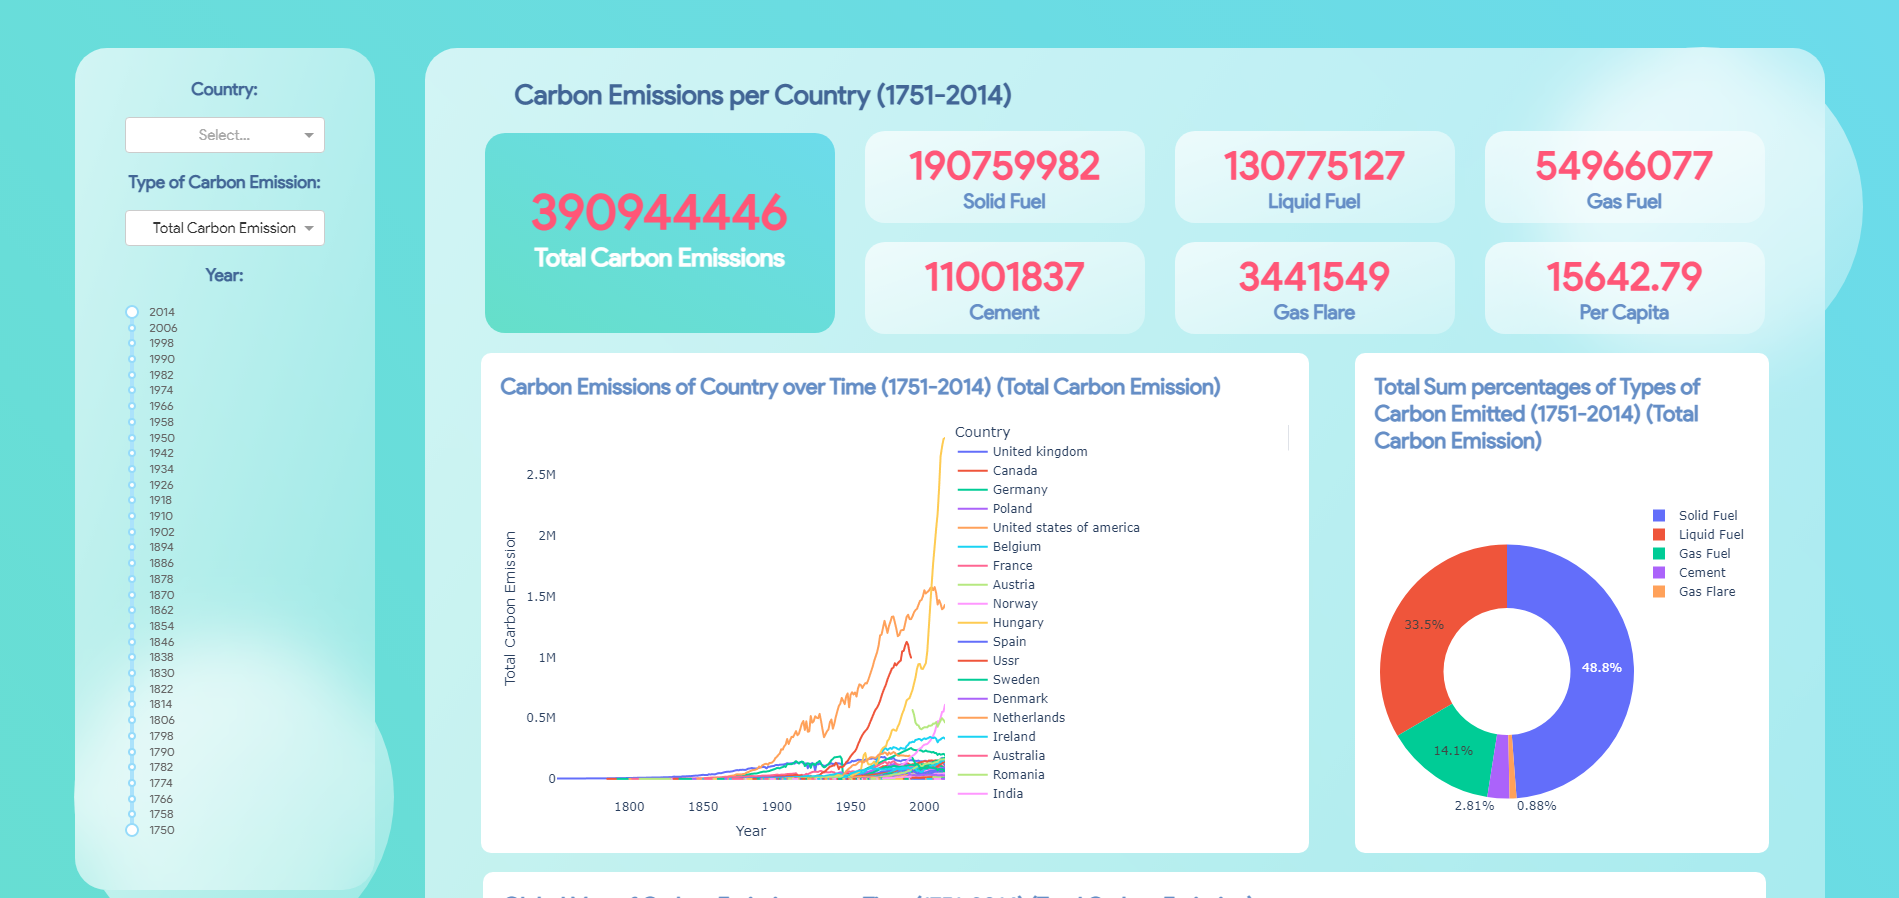
Task: Click the 2014 handle on the year slider
Action: tap(132, 312)
